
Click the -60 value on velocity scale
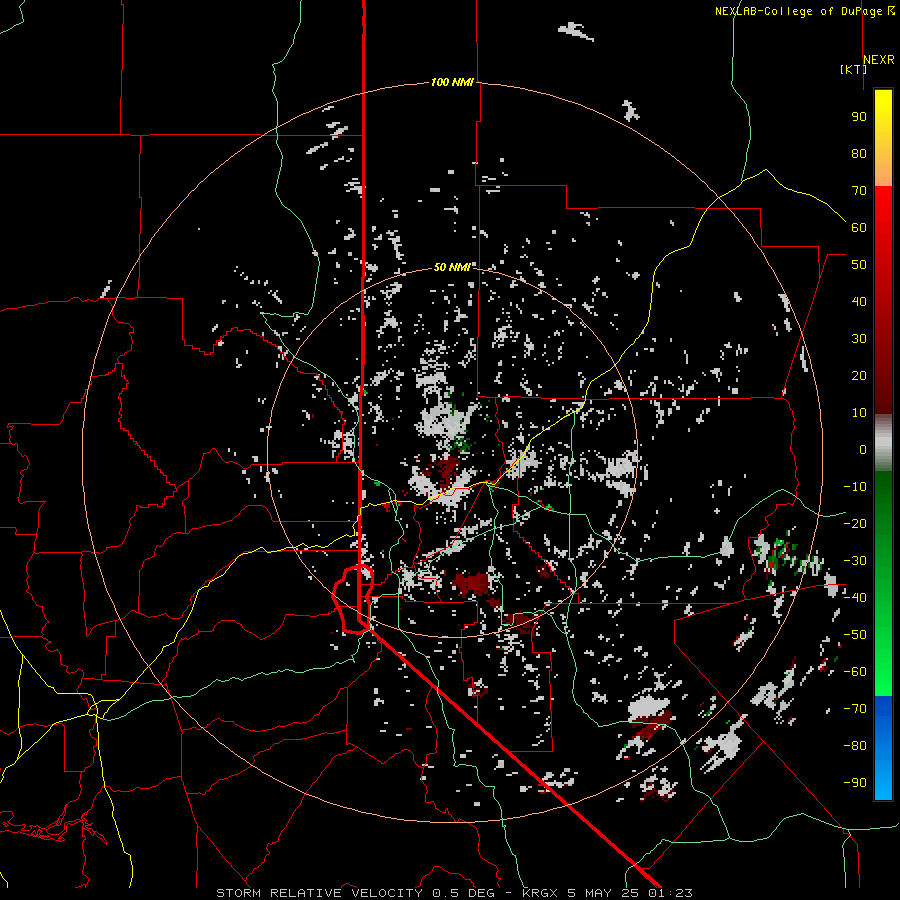click(855, 672)
